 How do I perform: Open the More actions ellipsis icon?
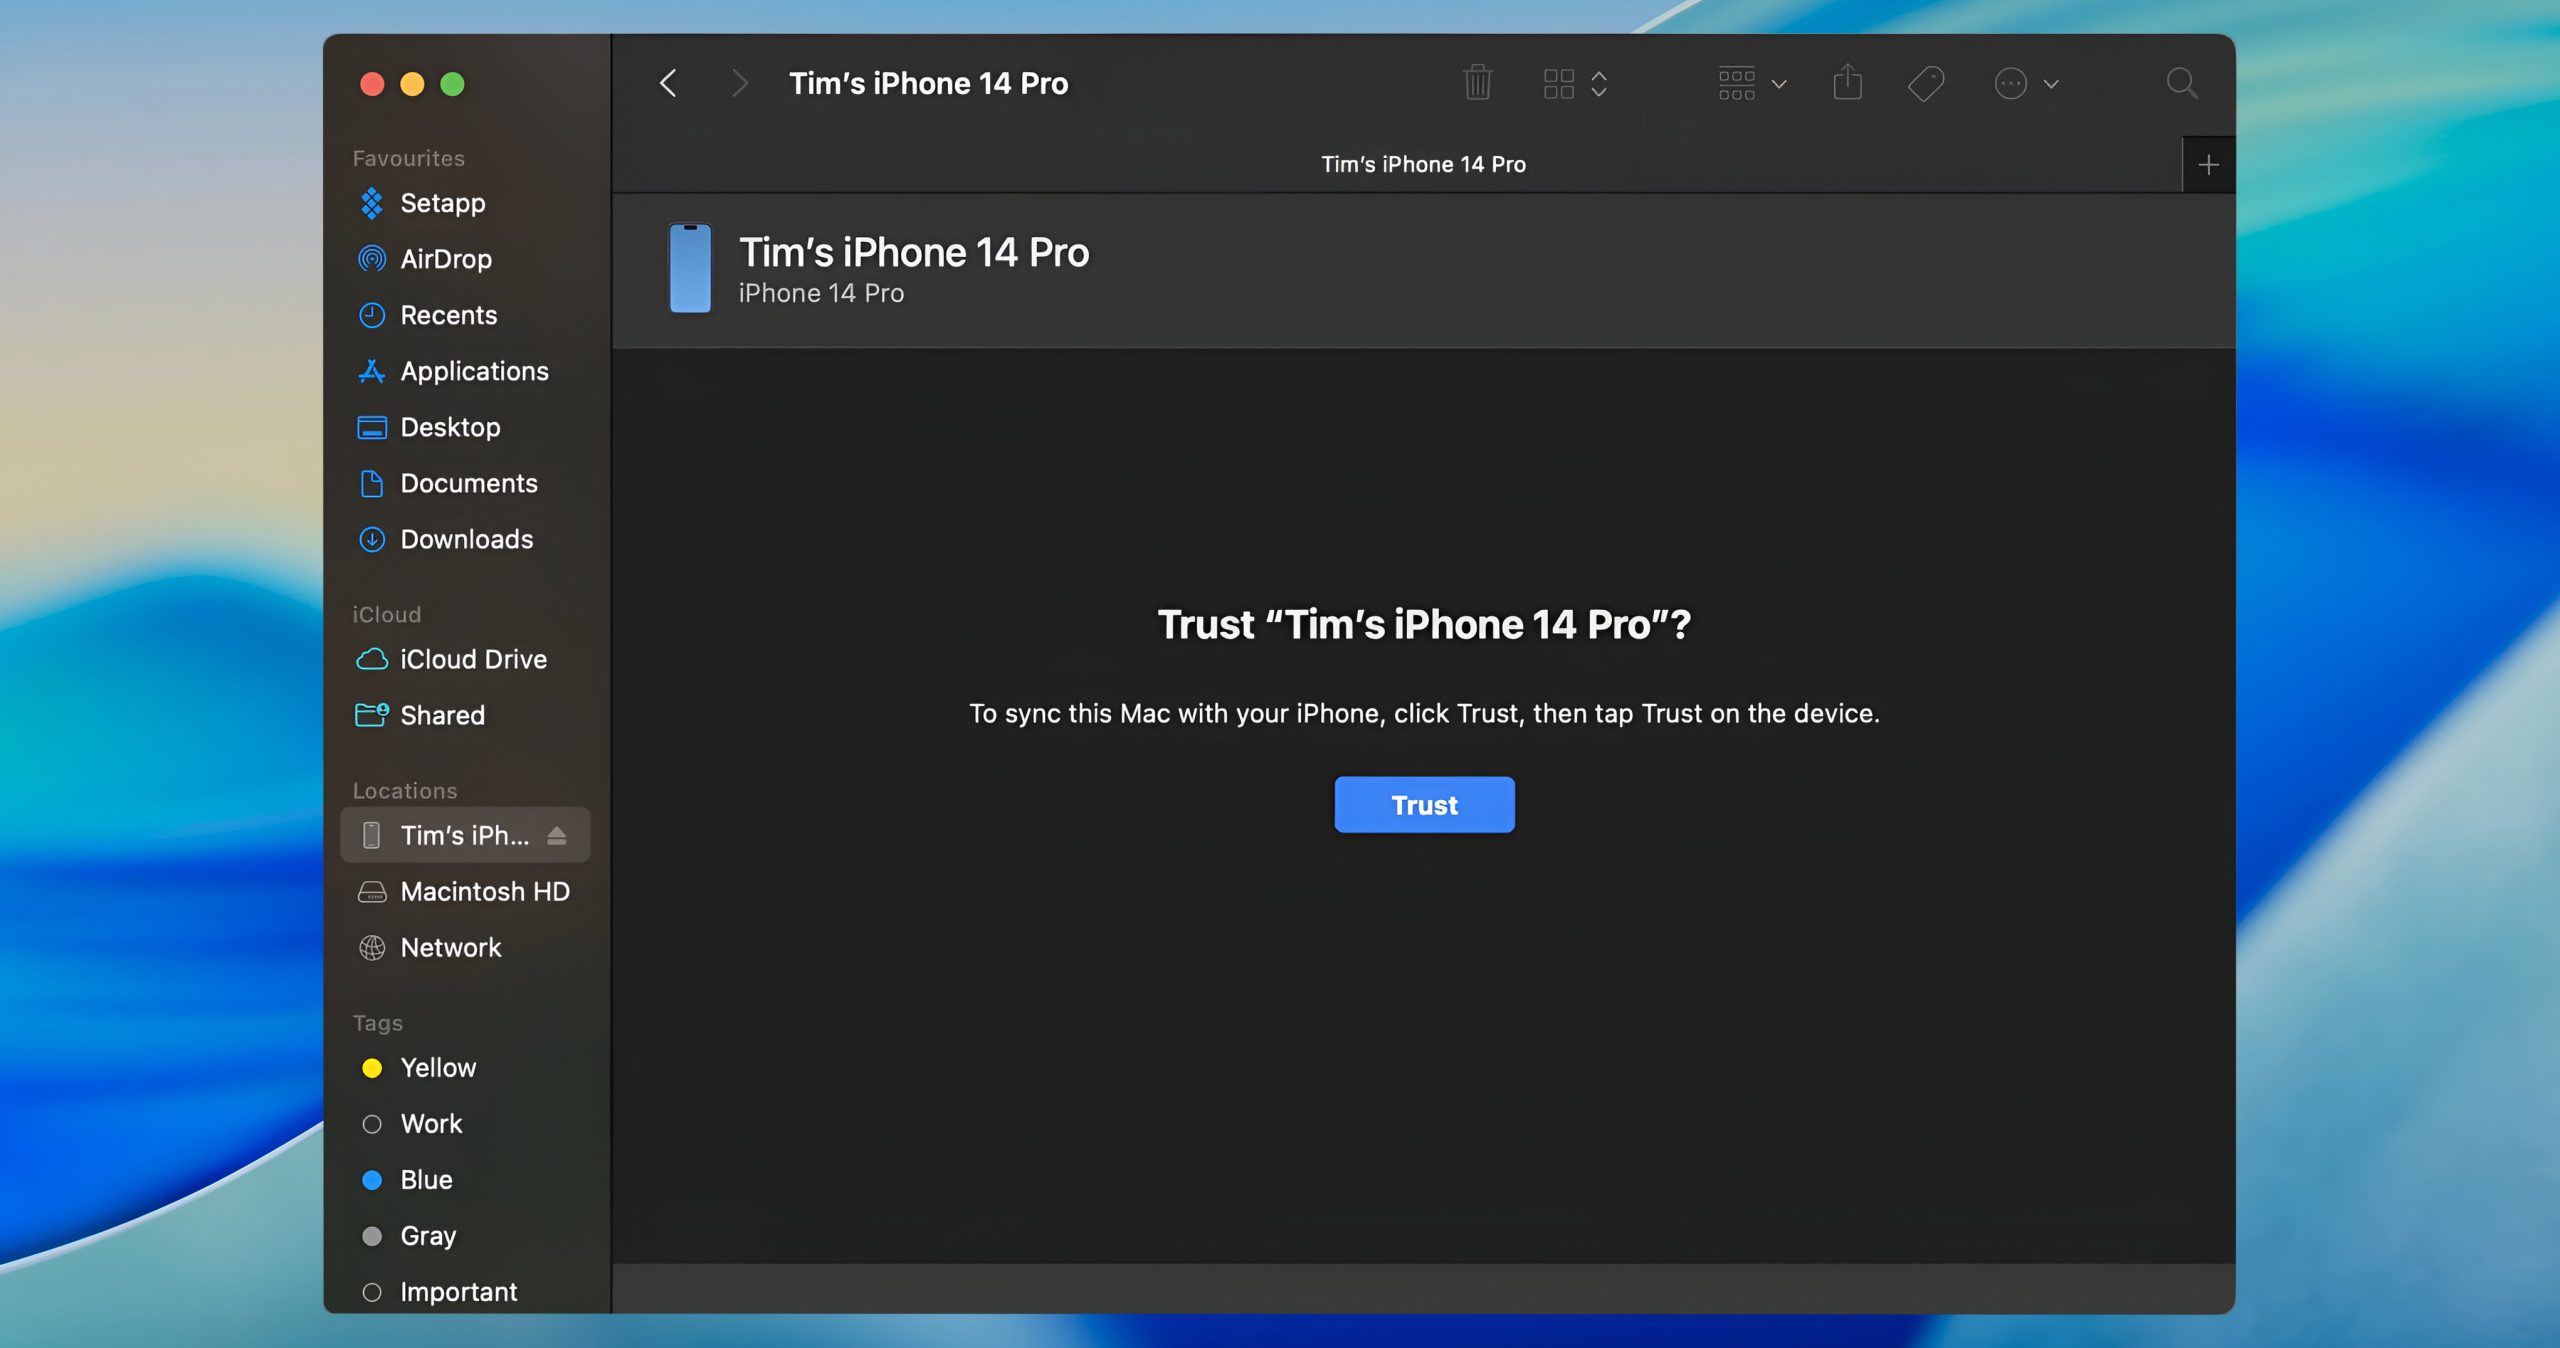[2010, 84]
